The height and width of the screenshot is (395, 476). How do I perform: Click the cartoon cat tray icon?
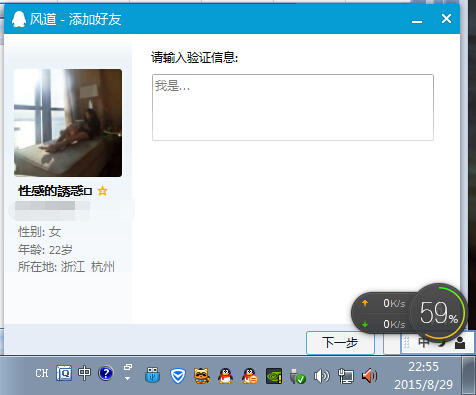pos(202,376)
